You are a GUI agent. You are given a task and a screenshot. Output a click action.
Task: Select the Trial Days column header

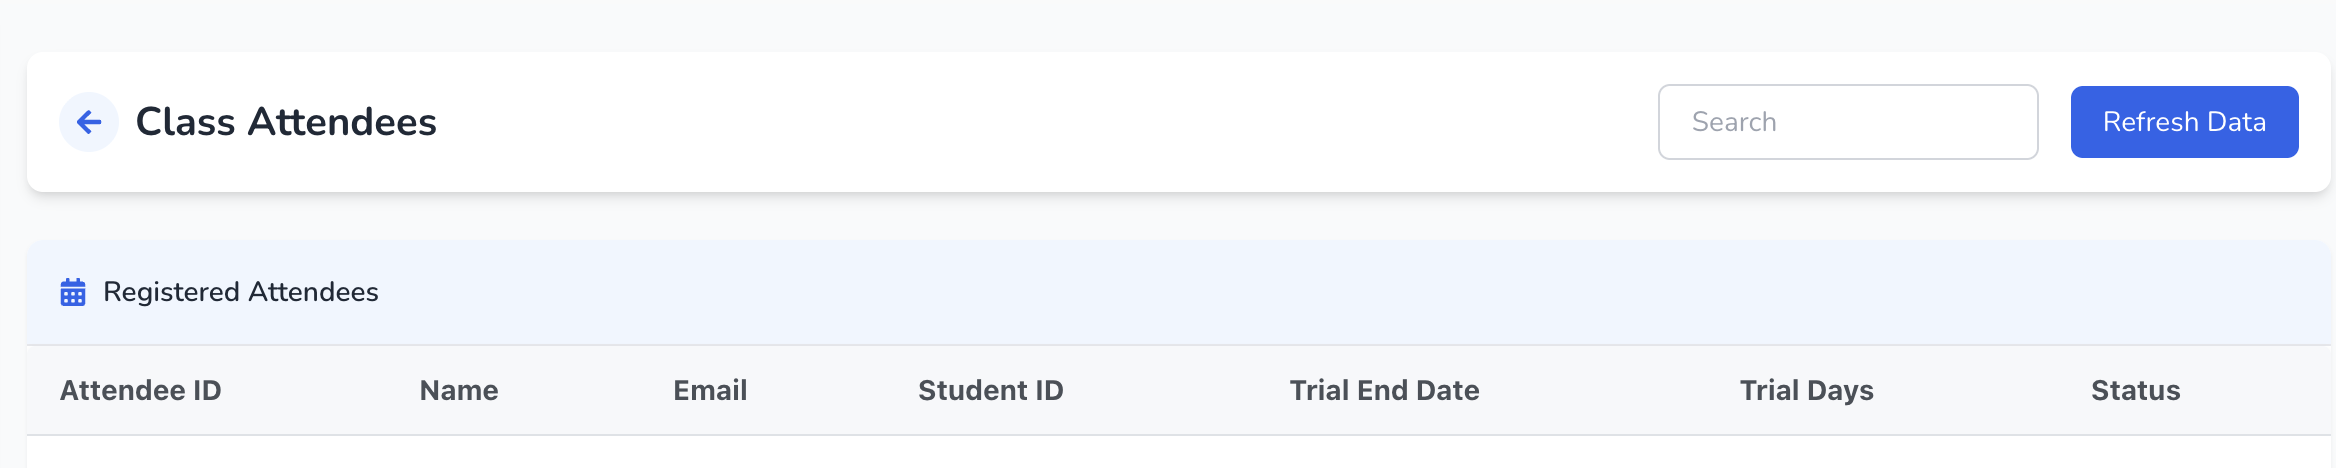[x=1806, y=390]
